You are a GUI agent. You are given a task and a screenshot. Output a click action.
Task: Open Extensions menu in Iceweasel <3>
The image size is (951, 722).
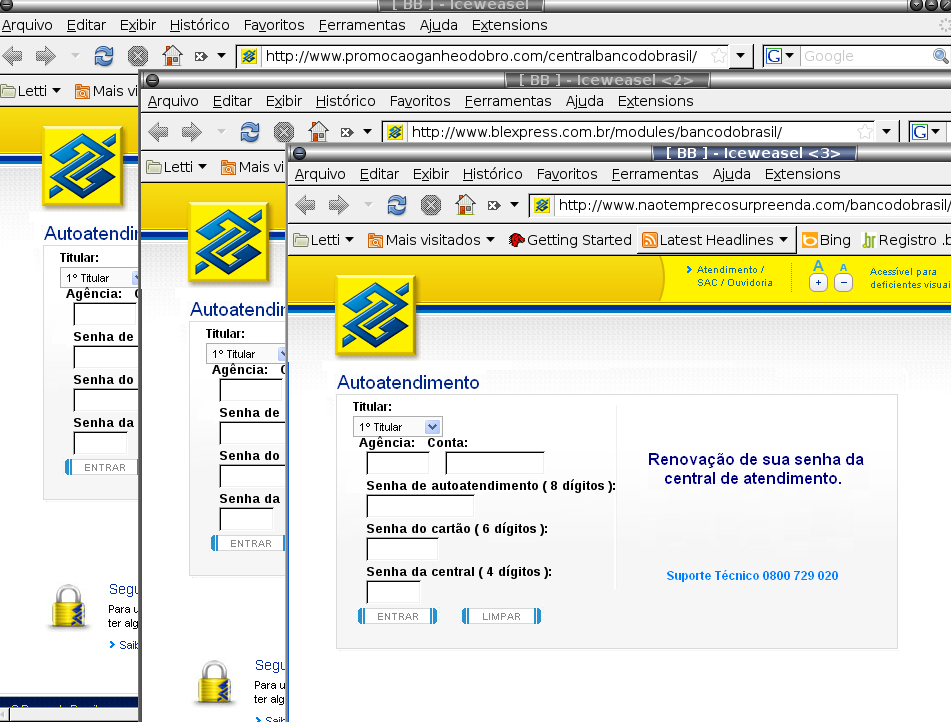[x=802, y=175]
